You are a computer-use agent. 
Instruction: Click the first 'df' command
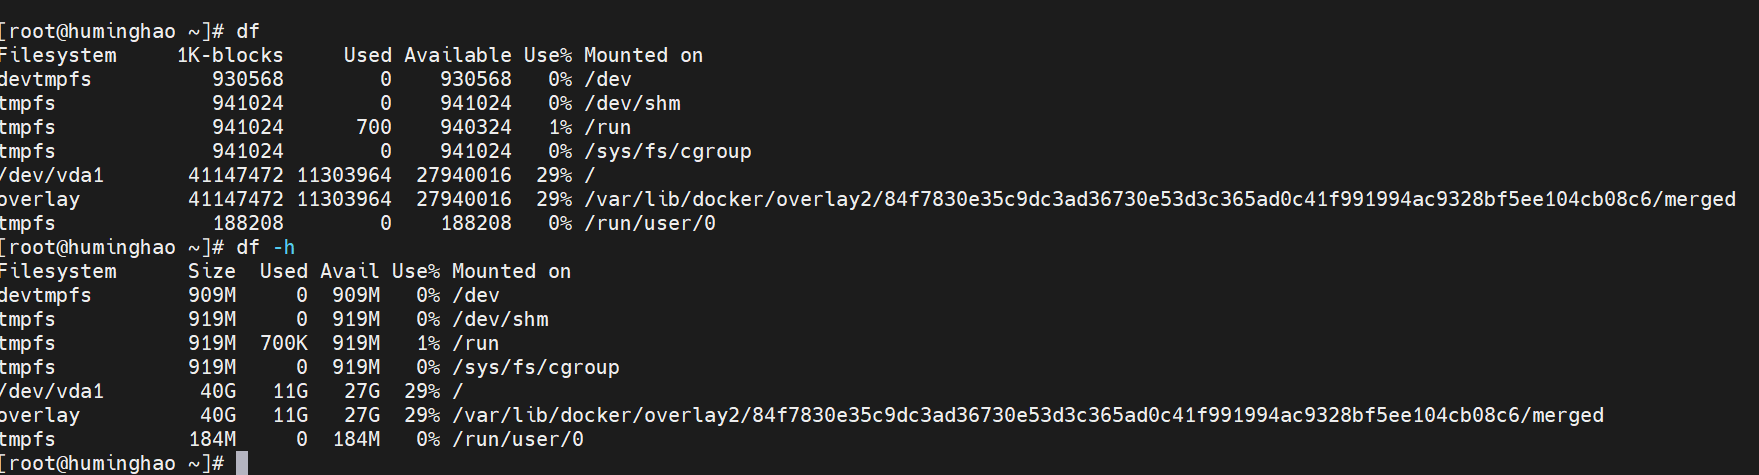point(247,31)
